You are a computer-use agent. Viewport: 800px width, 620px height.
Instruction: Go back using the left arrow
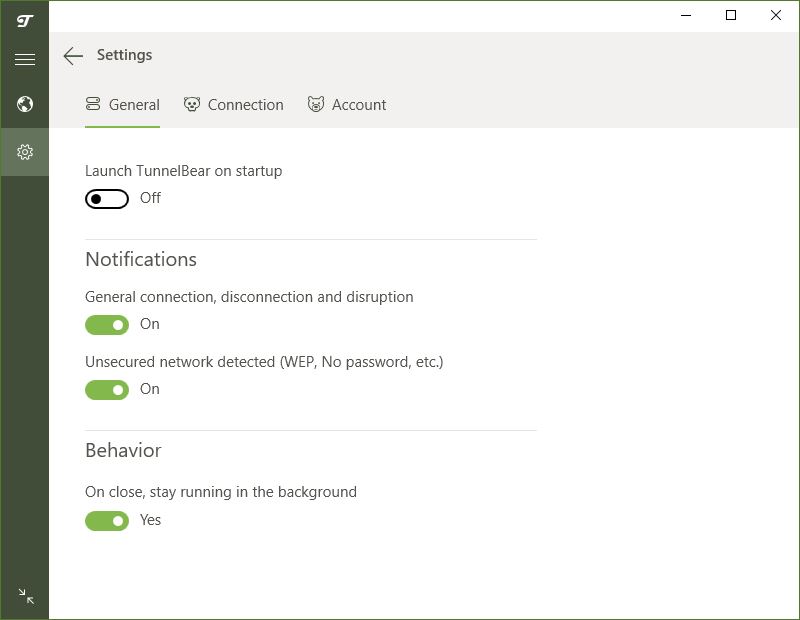point(73,56)
